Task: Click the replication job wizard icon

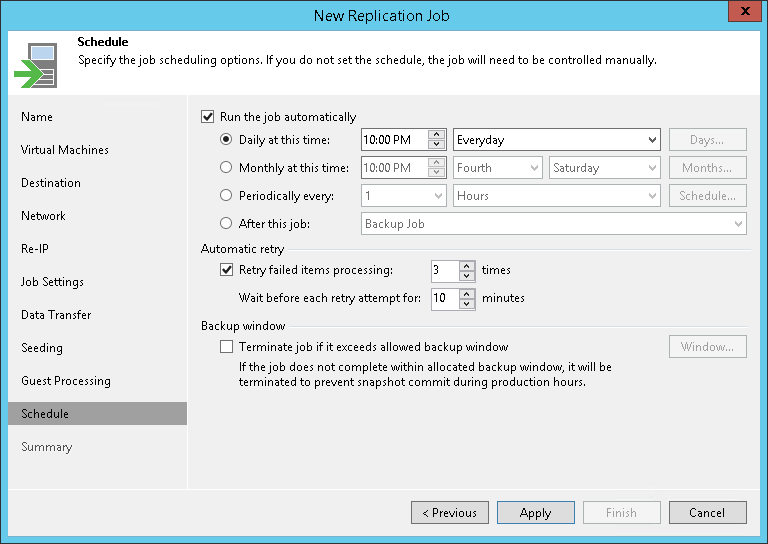Action: point(35,64)
